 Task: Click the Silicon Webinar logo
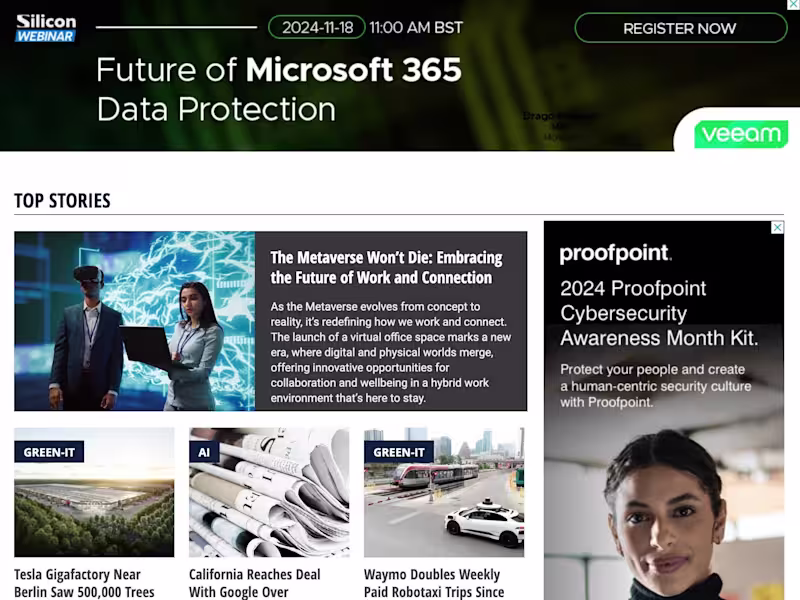(x=46, y=28)
